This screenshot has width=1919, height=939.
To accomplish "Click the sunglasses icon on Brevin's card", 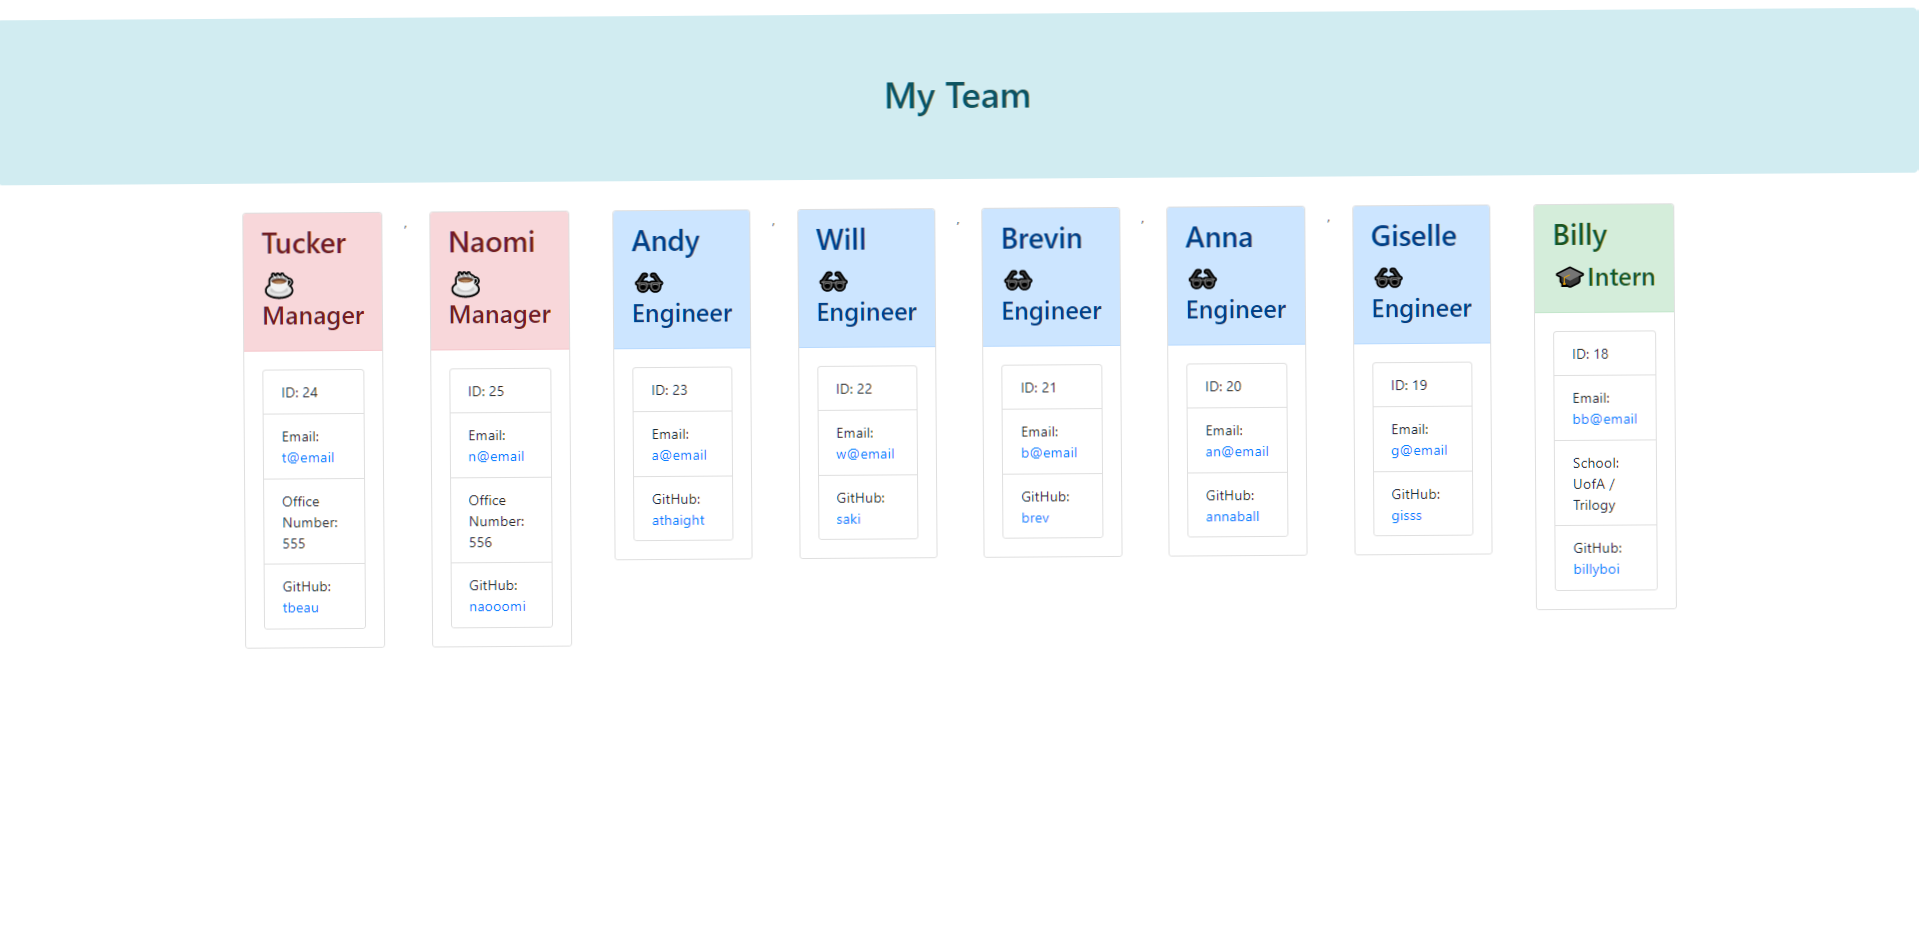I will point(1018,281).
